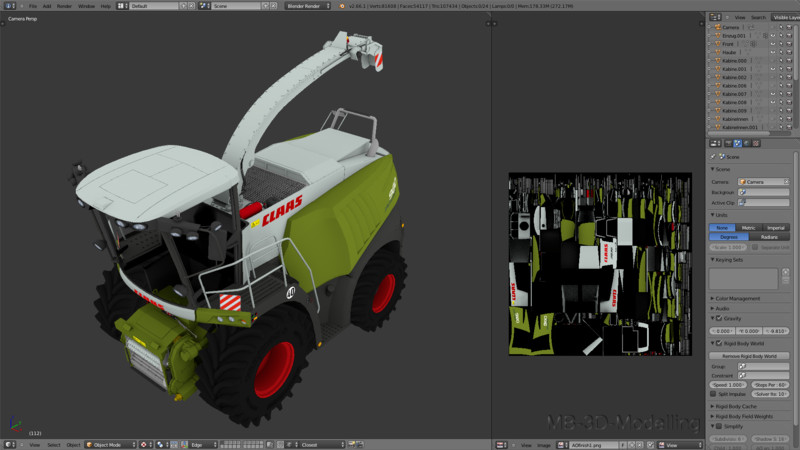Click the Active Clip field
This screenshot has width=800, height=450.
pyautogui.click(x=763, y=203)
